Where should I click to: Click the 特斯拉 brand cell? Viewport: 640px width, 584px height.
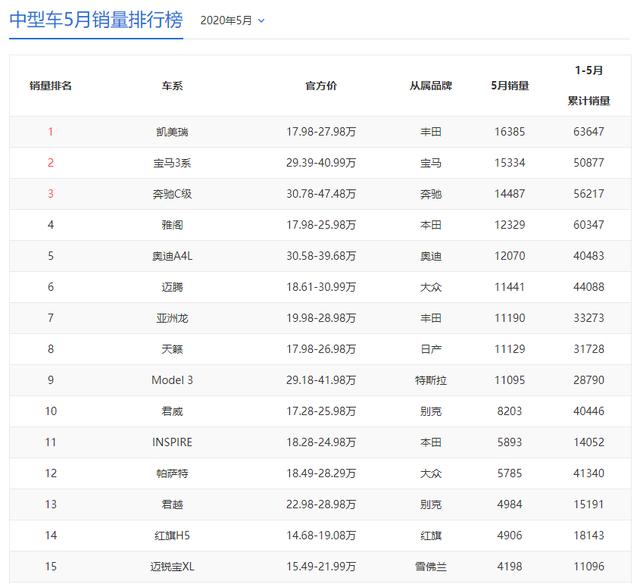431,380
